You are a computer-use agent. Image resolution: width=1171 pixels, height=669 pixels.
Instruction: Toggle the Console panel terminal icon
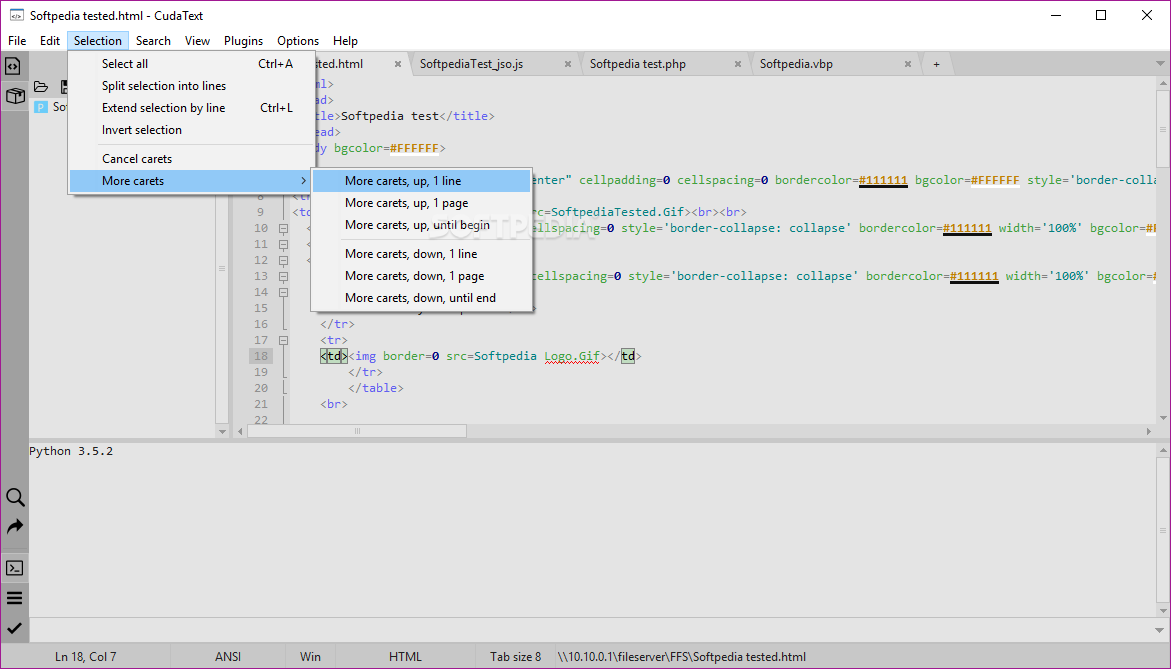pyautogui.click(x=14, y=568)
